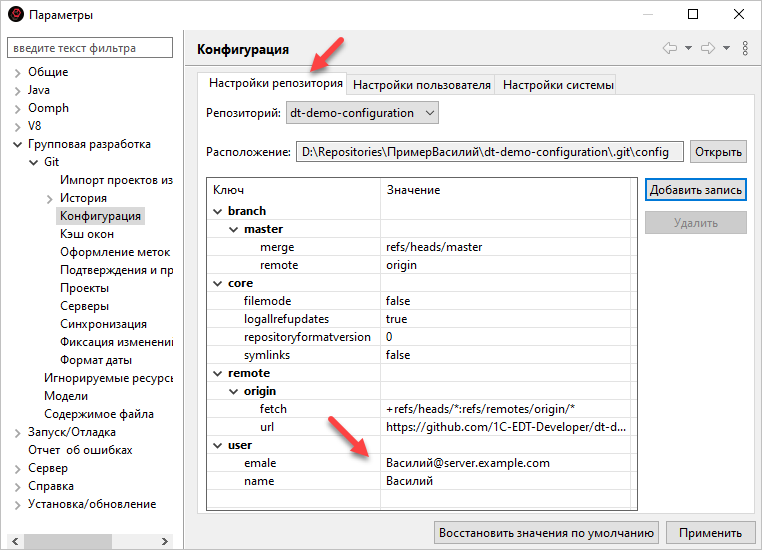Click the back navigation arrow icon
The width and height of the screenshot is (762, 550).
[x=670, y=48]
